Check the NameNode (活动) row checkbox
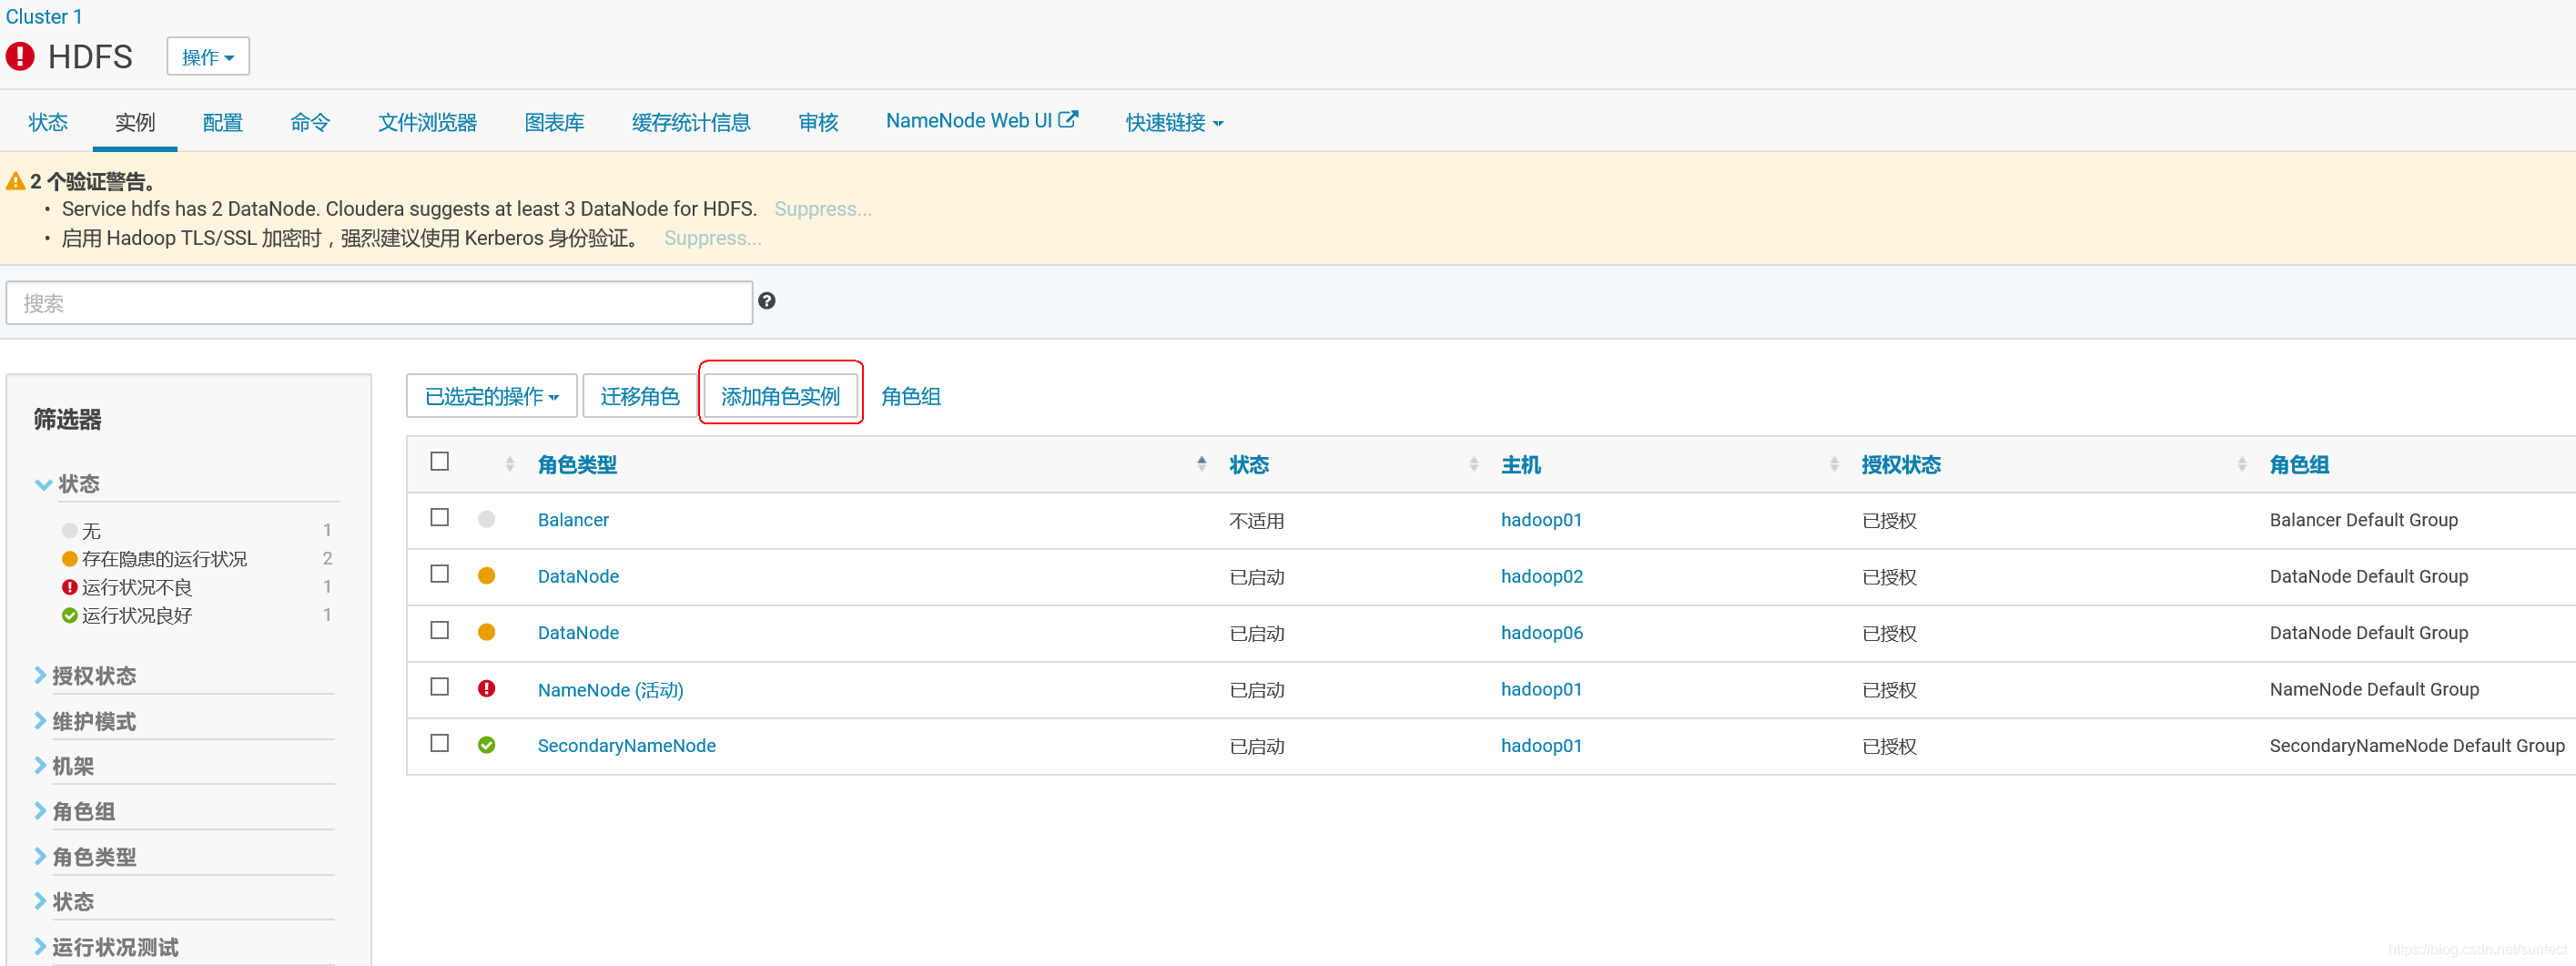Screen dimensions: 2576x966 coord(440,687)
